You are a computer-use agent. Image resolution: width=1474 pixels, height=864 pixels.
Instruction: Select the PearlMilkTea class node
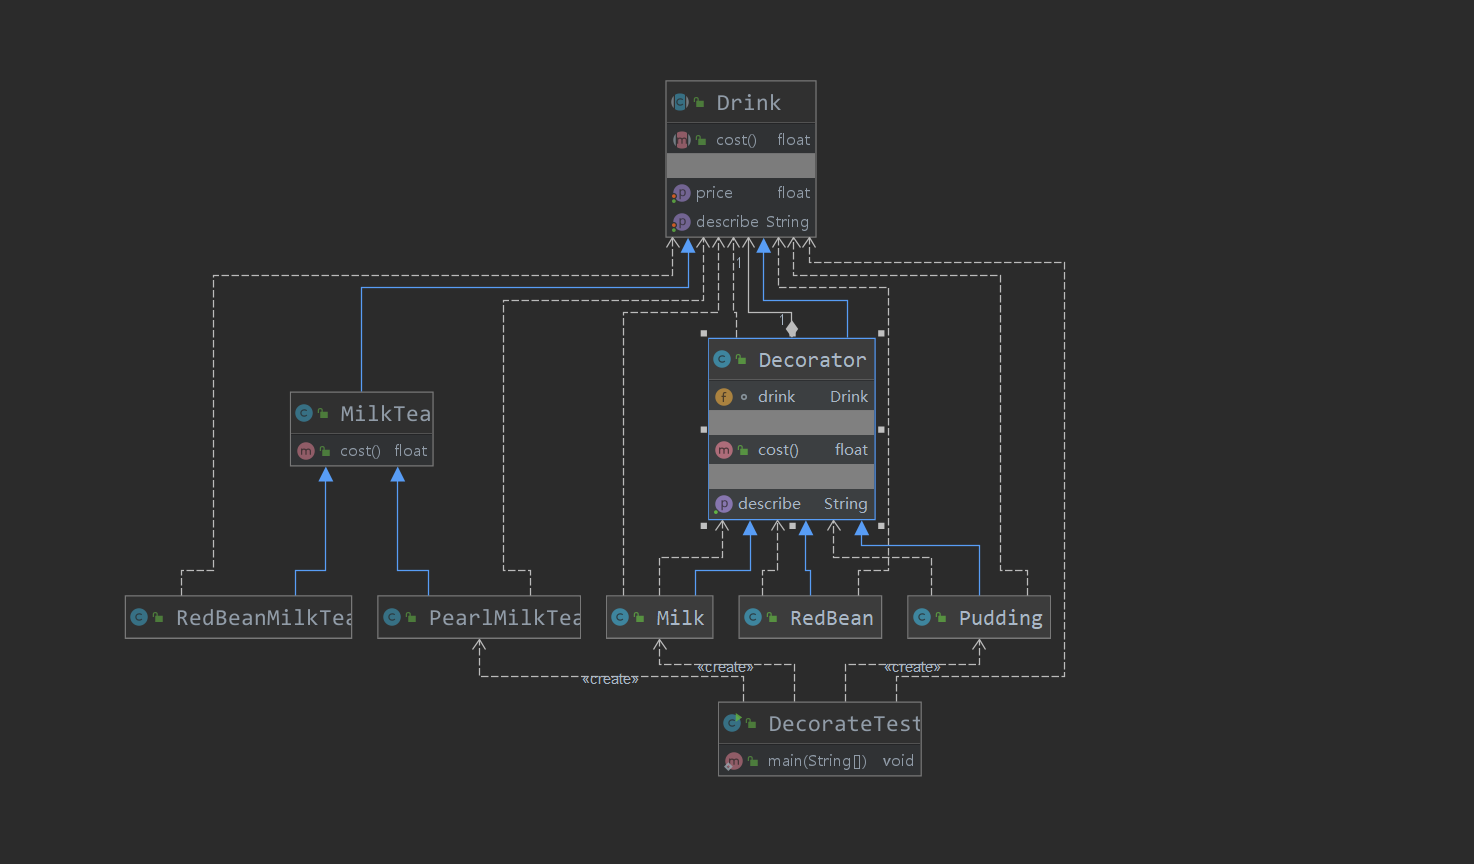point(479,617)
